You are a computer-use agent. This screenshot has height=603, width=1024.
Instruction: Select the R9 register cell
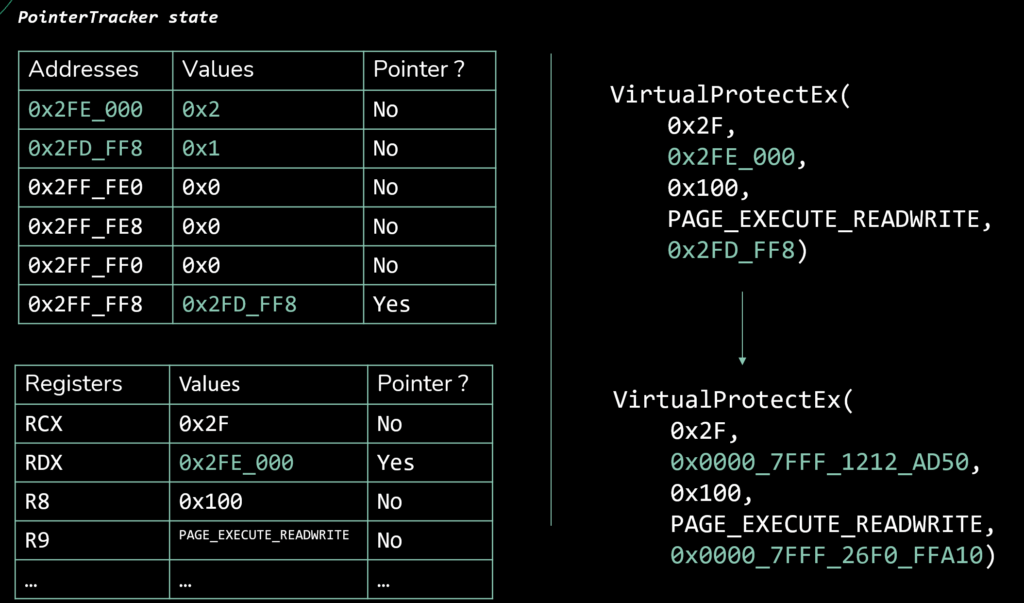tap(37, 541)
